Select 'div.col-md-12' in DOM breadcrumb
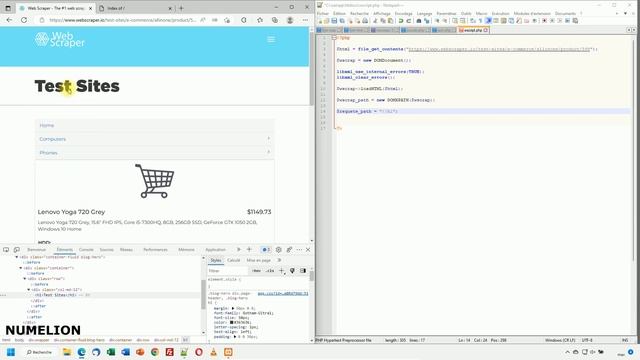The image size is (640, 360). pos(166,340)
